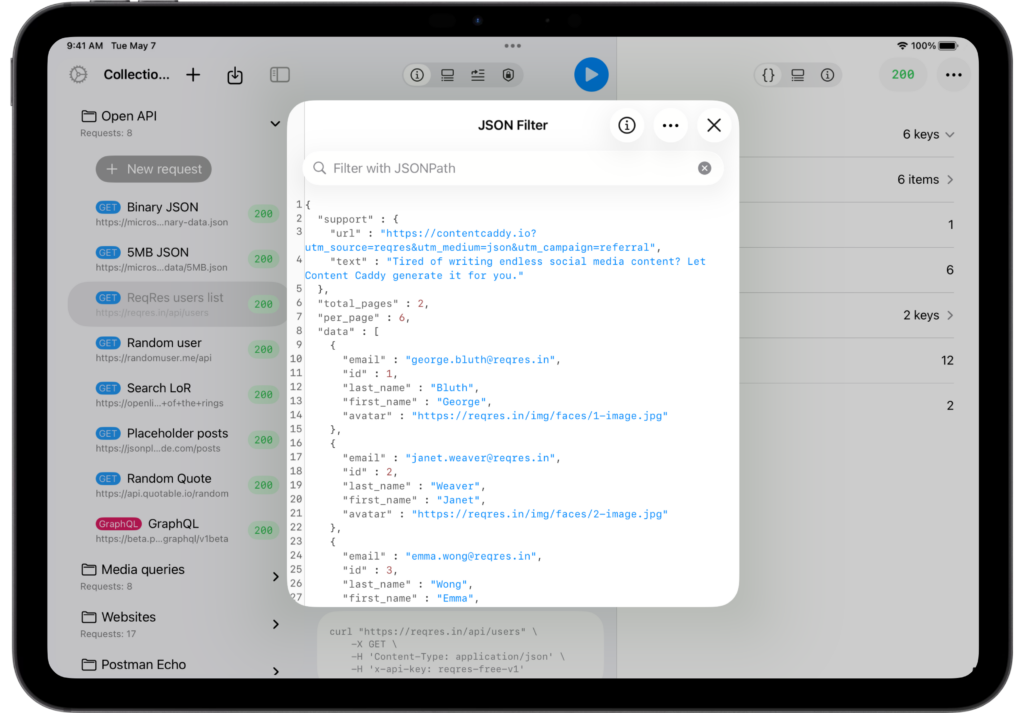Switch to request authorization shield tab
This screenshot has width=1024, height=713.
[x=508, y=75]
